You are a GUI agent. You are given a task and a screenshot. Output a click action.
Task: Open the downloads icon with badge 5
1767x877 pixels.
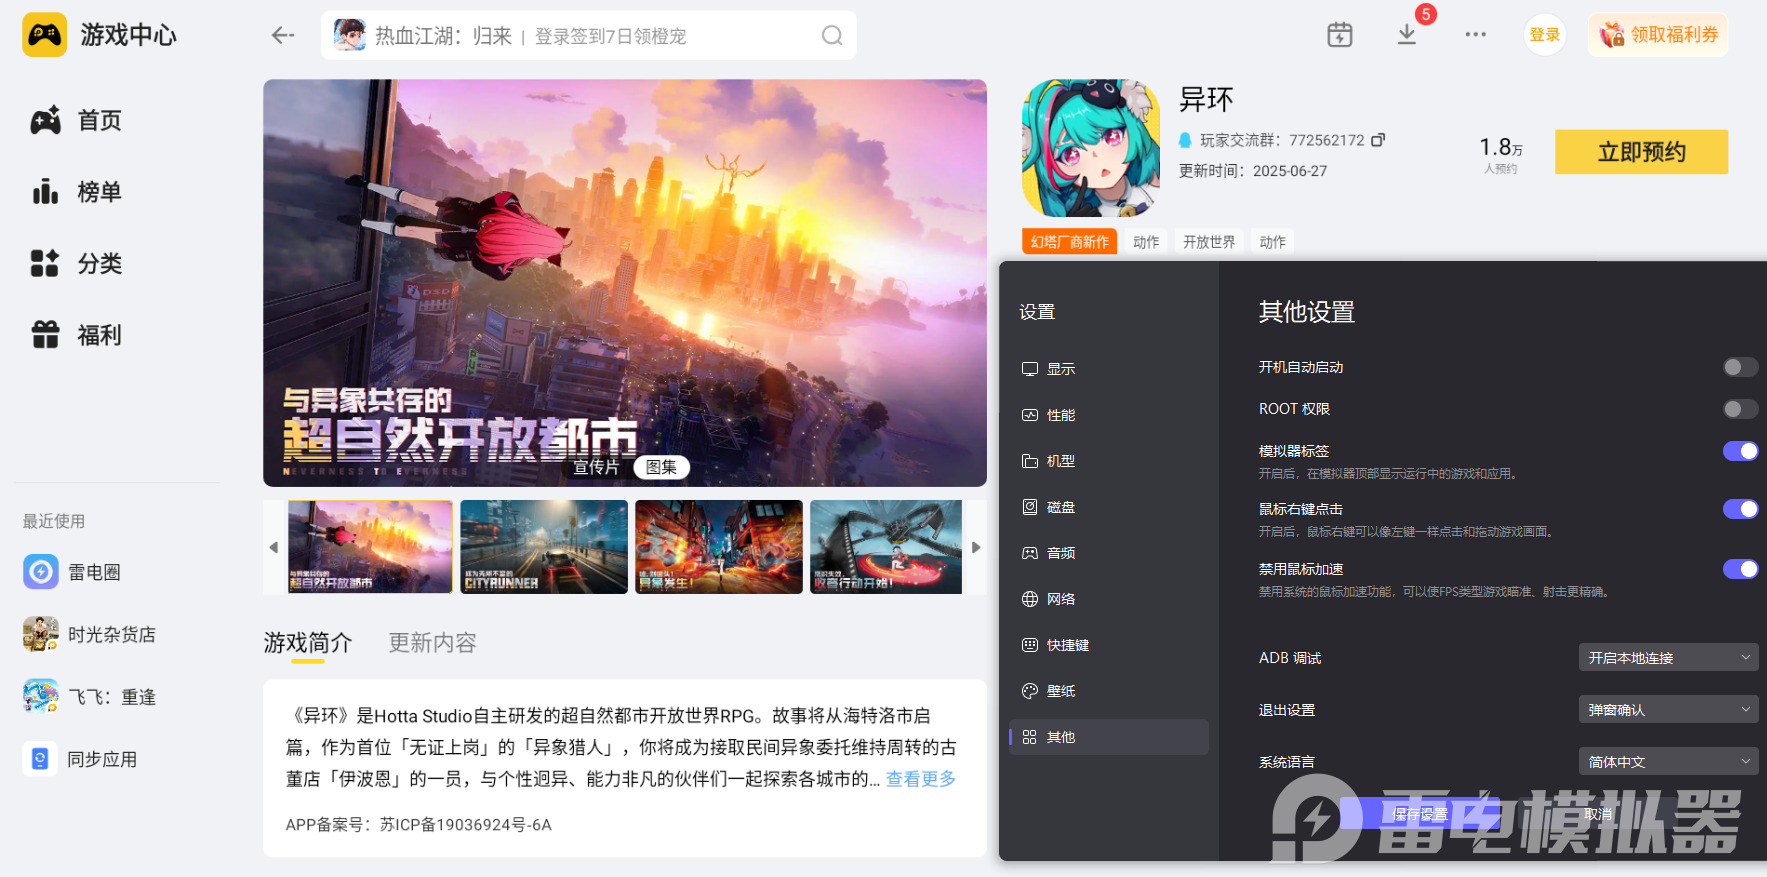click(1407, 35)
